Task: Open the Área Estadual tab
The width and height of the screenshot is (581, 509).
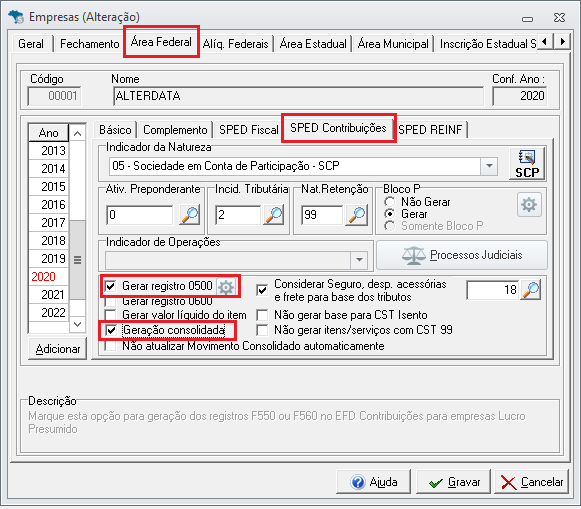Action: (x=313, y=44)
